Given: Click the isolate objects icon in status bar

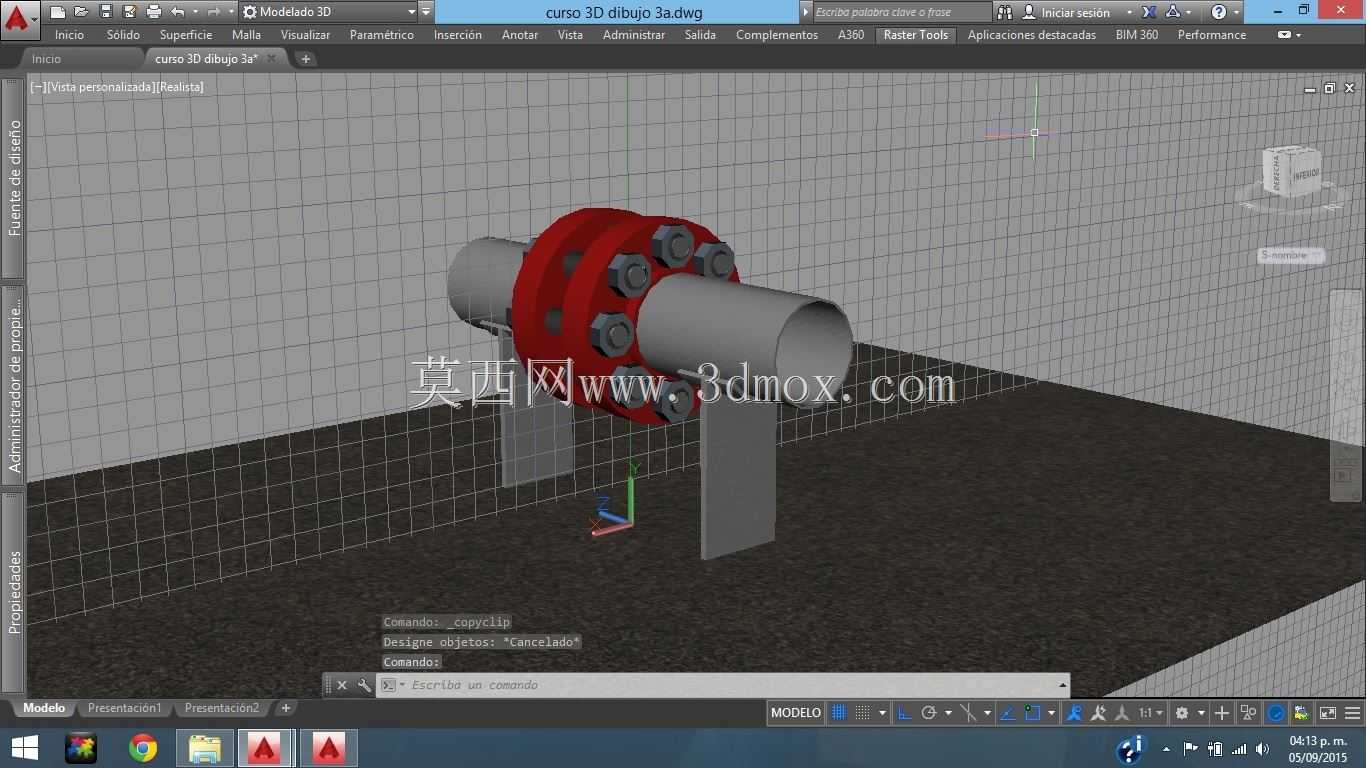Looking at the screenshot, I should [1248, 713].
